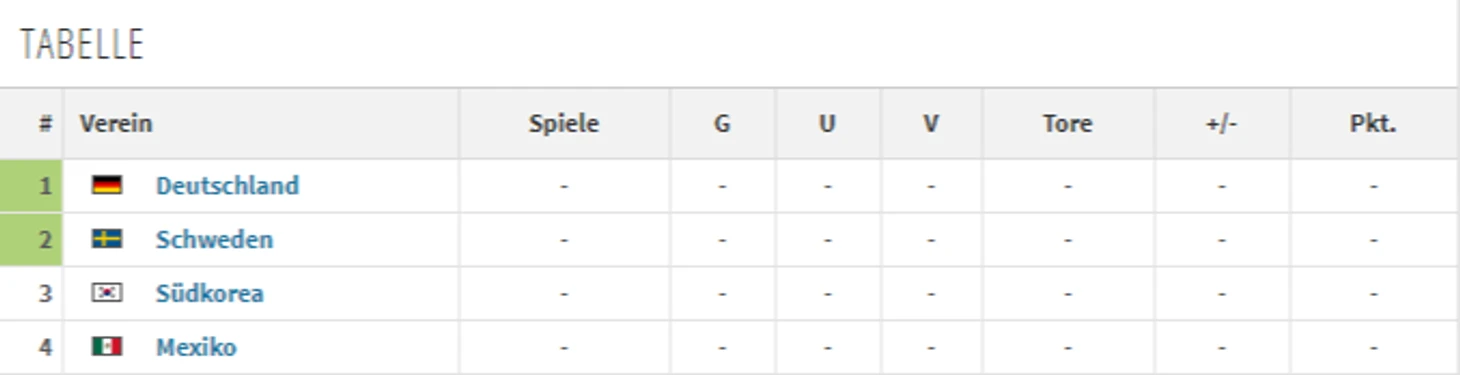Image resolution: width=1460 pixels, height=375 pixels.
Task: Click the TABELLE heading
Action: [82, 44]
